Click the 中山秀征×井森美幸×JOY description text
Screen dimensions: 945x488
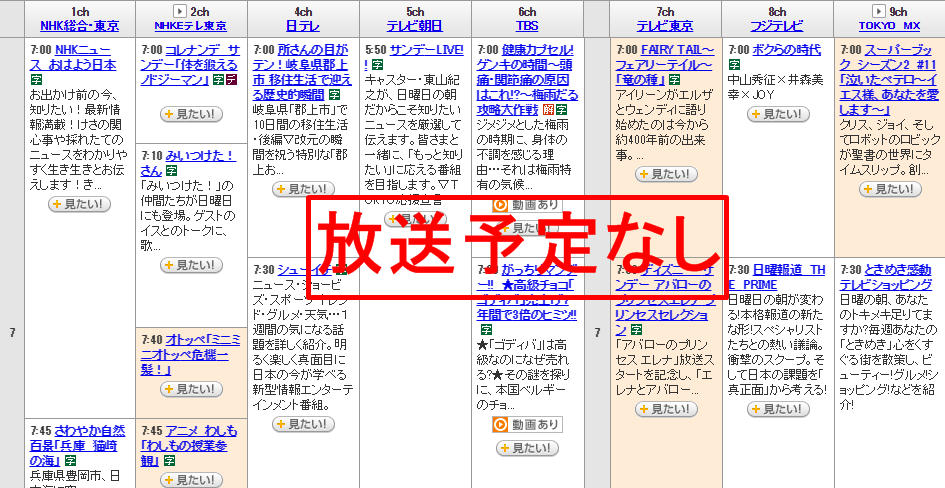[775, 87]
